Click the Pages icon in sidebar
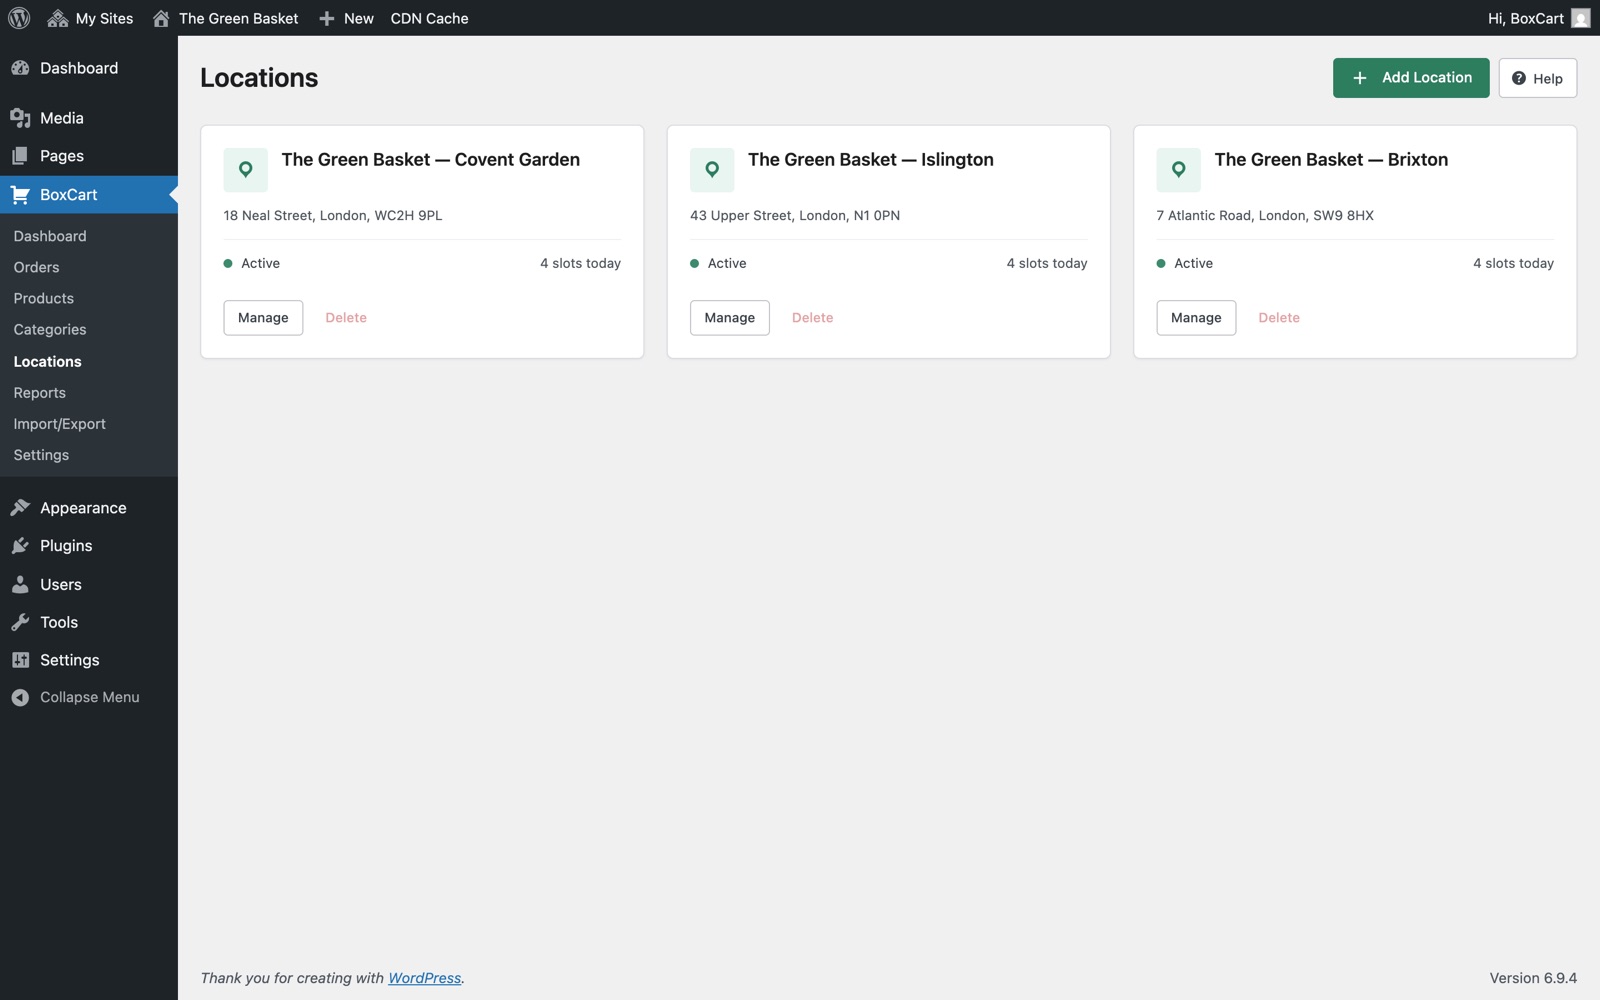The image size is (1600, 1000). pyautogui.click(x=20, y=156)
